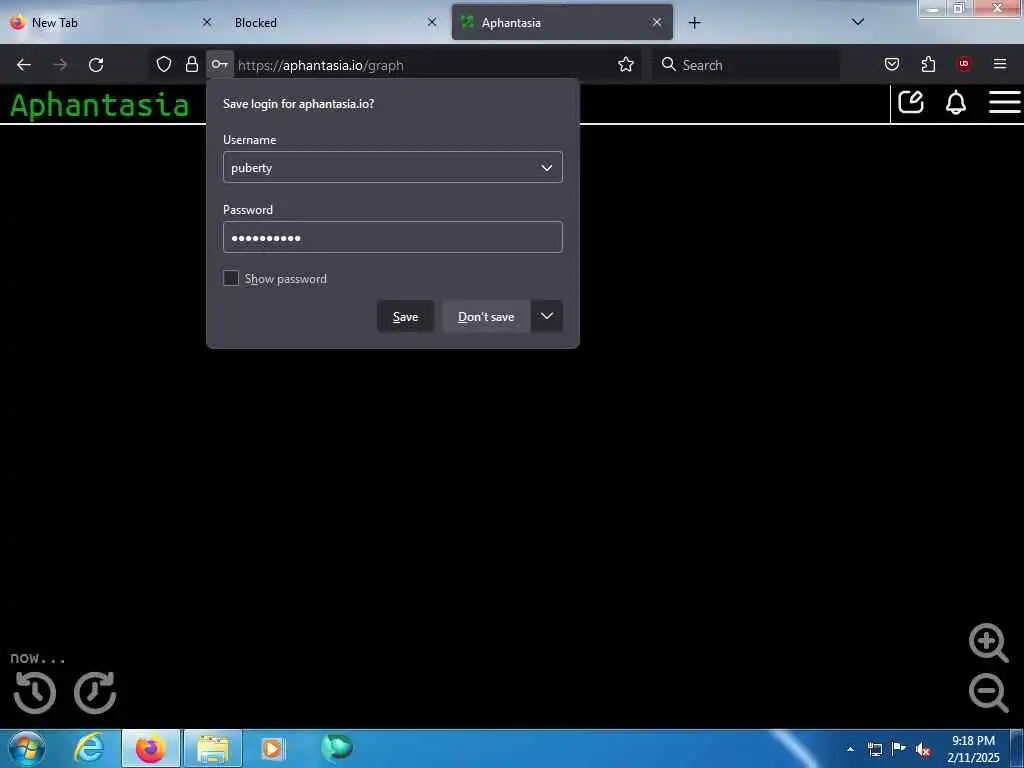
Task: Expand the arrow next to Don't save
Action: point(547,316)
